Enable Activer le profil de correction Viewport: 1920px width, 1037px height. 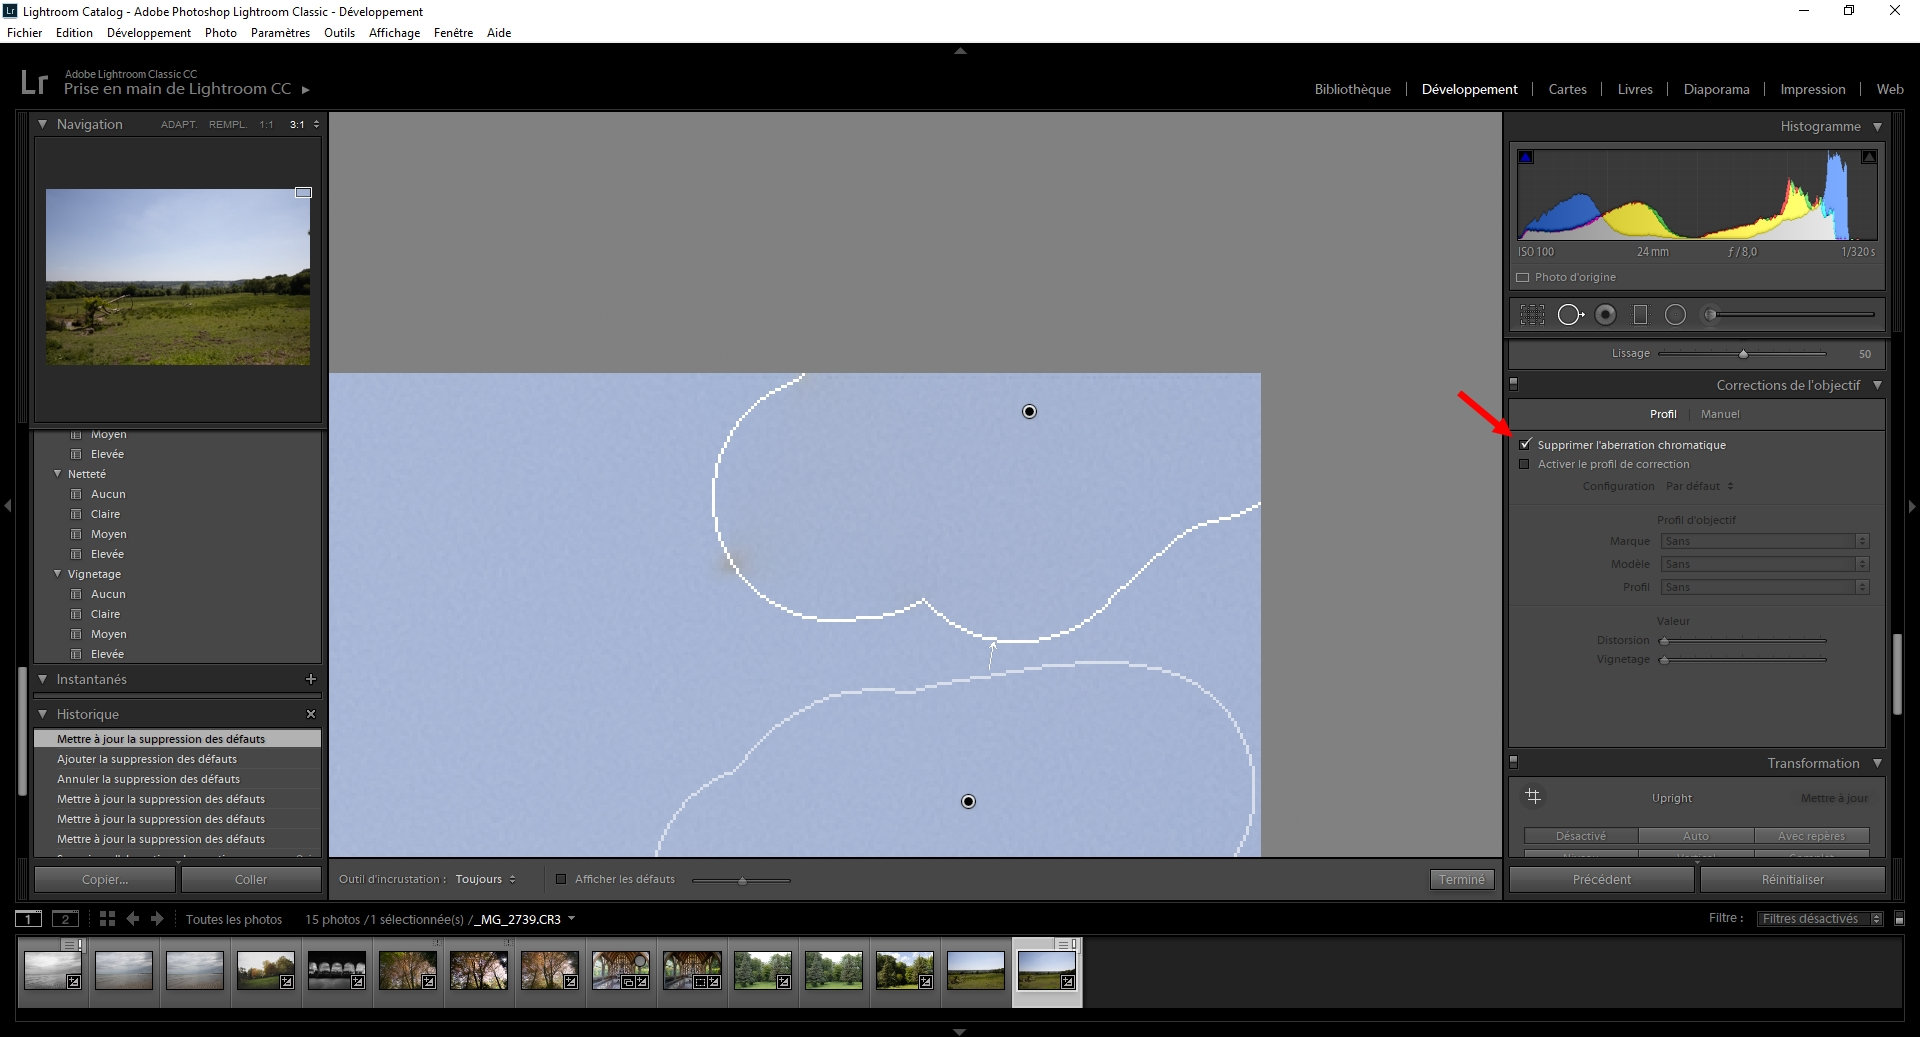[1524, 464]
